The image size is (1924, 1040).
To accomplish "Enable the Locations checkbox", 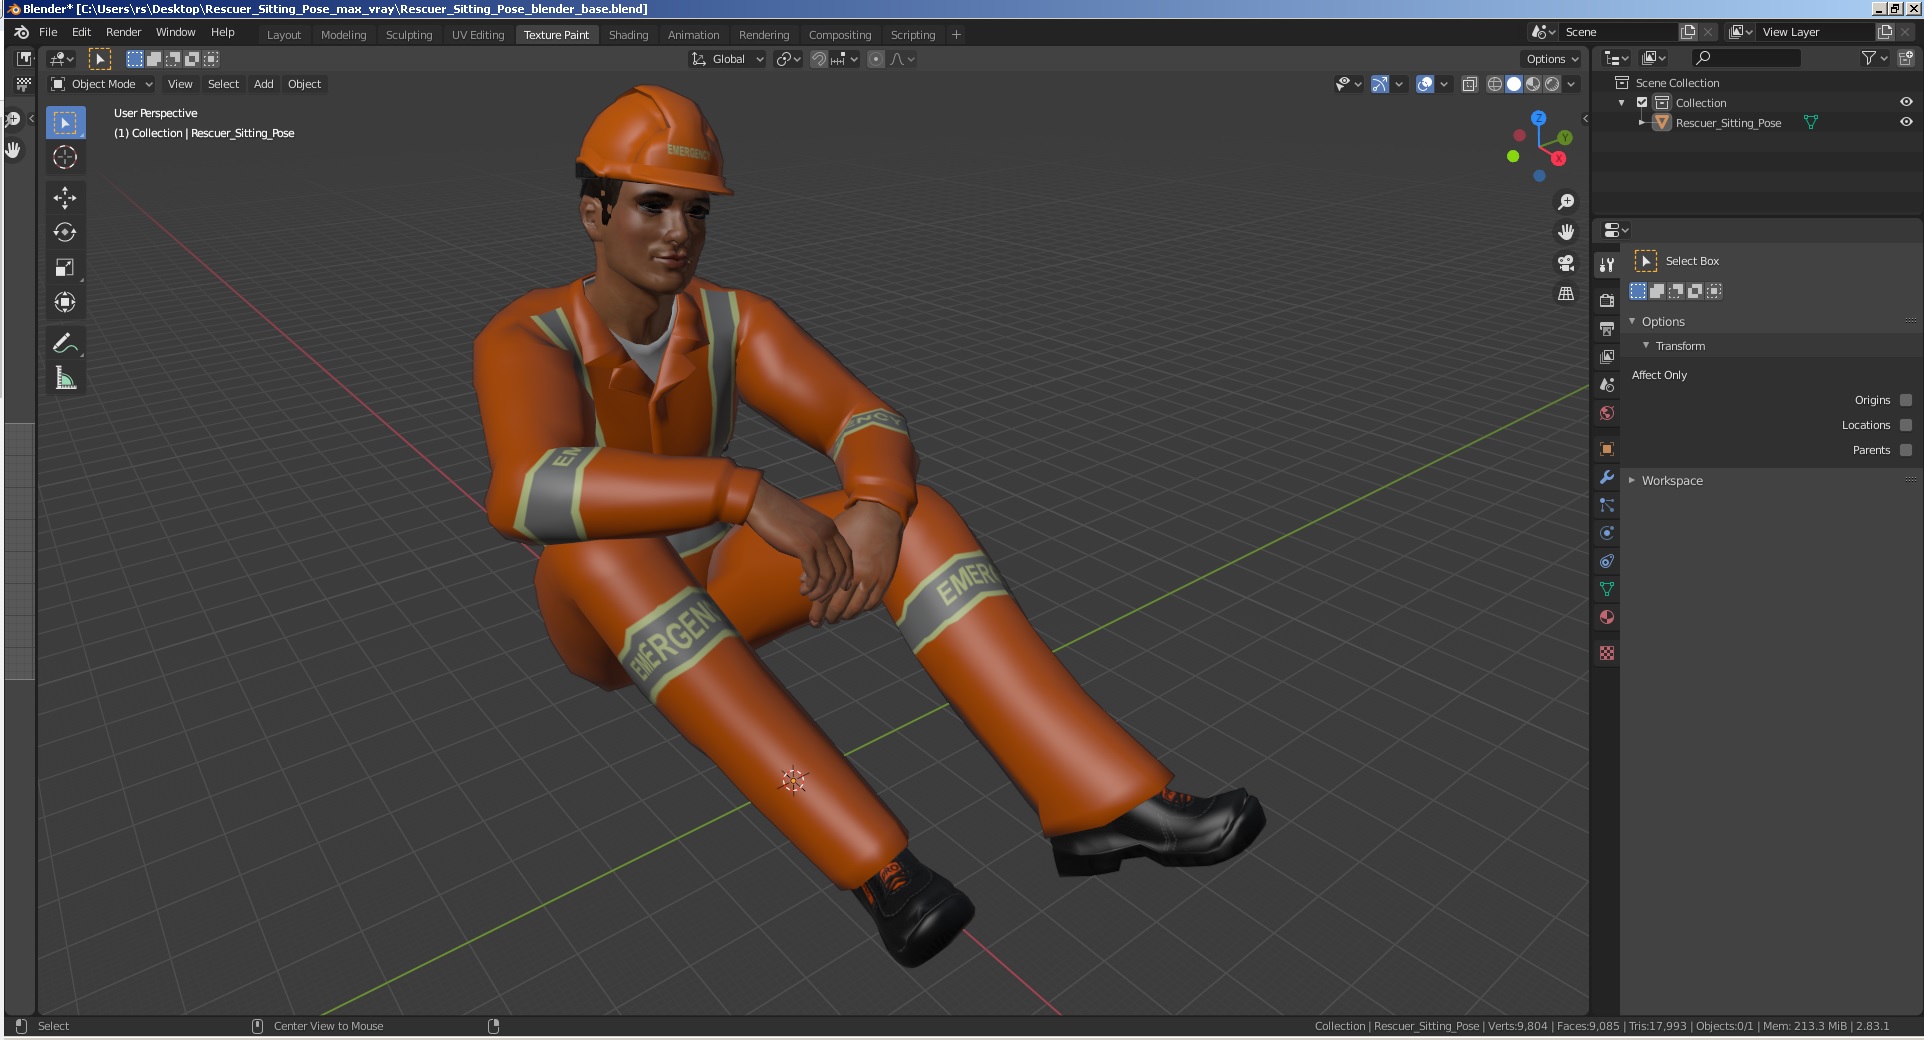I will click(x=1906, y=425).
